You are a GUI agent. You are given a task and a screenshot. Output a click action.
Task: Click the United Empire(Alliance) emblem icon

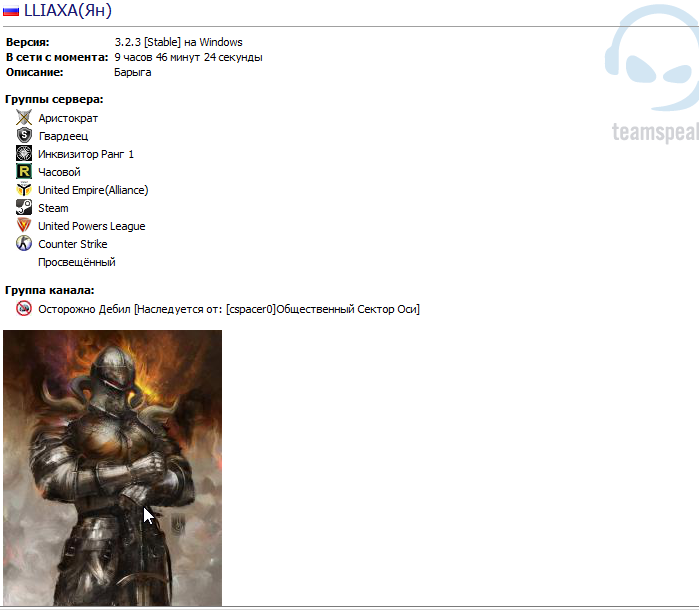[x=24, y=190]
